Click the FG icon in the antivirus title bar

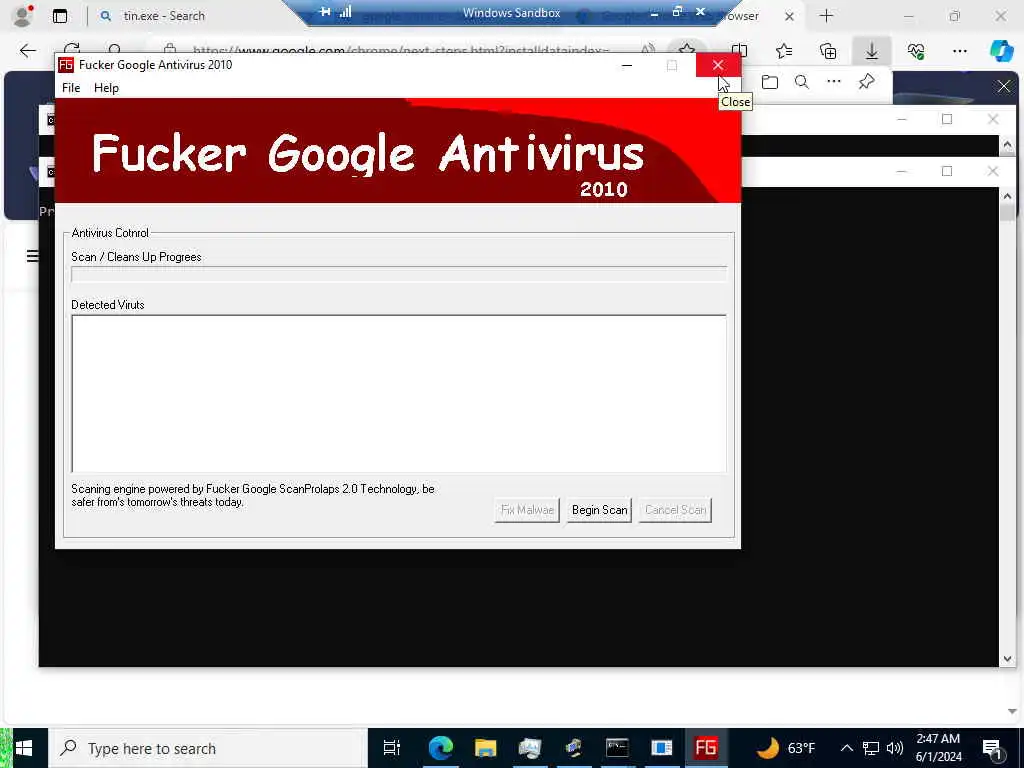(x=65, y=65)
